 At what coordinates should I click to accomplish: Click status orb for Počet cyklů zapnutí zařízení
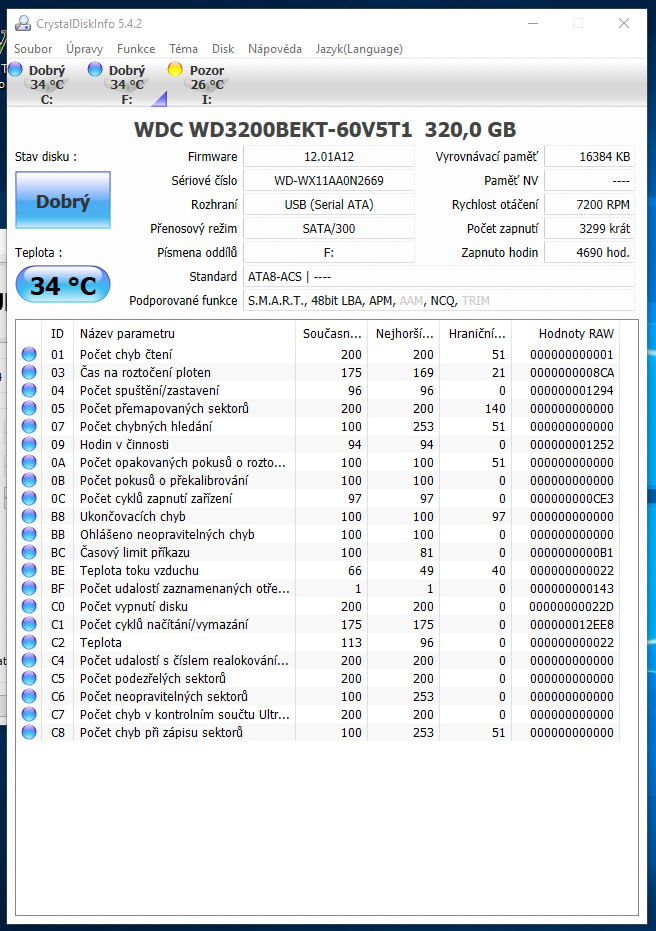pyautogui.click(x=29, y=498)
